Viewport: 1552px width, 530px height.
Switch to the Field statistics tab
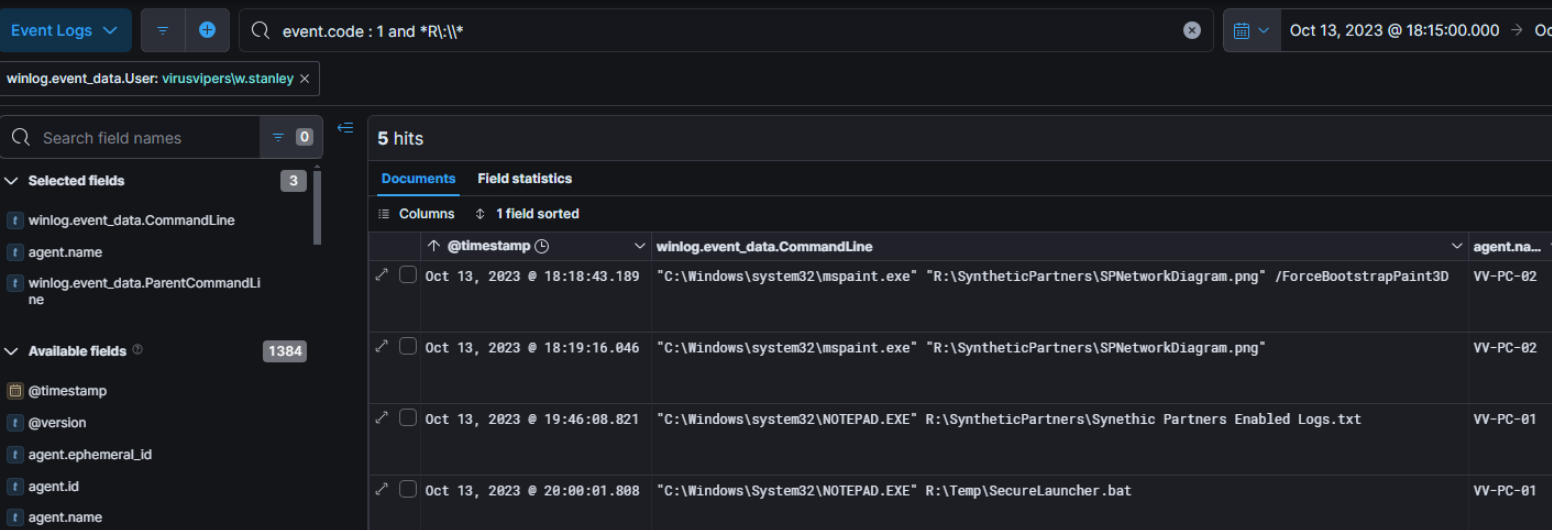525,179
